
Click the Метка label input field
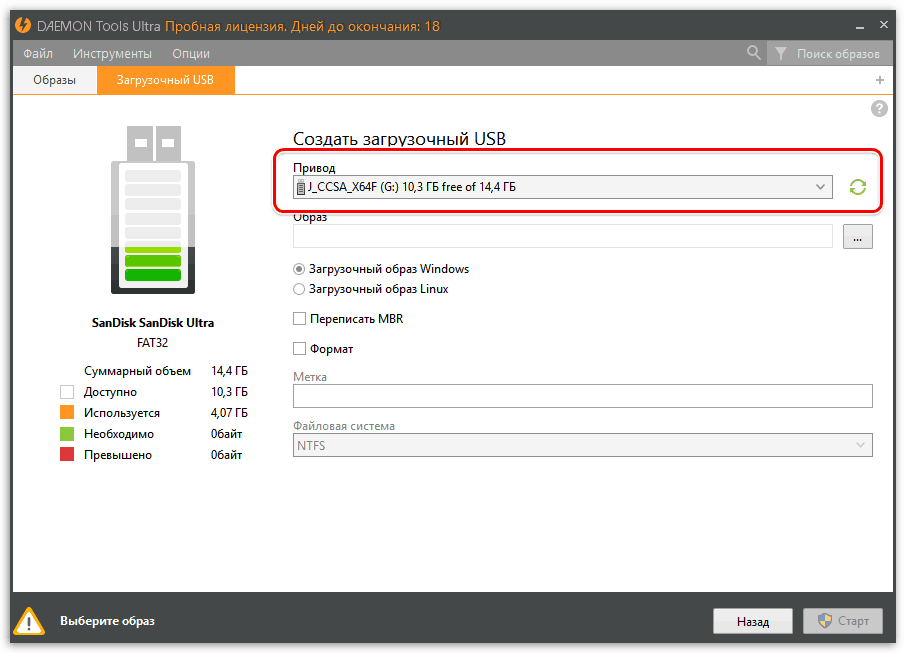(582, 396)
